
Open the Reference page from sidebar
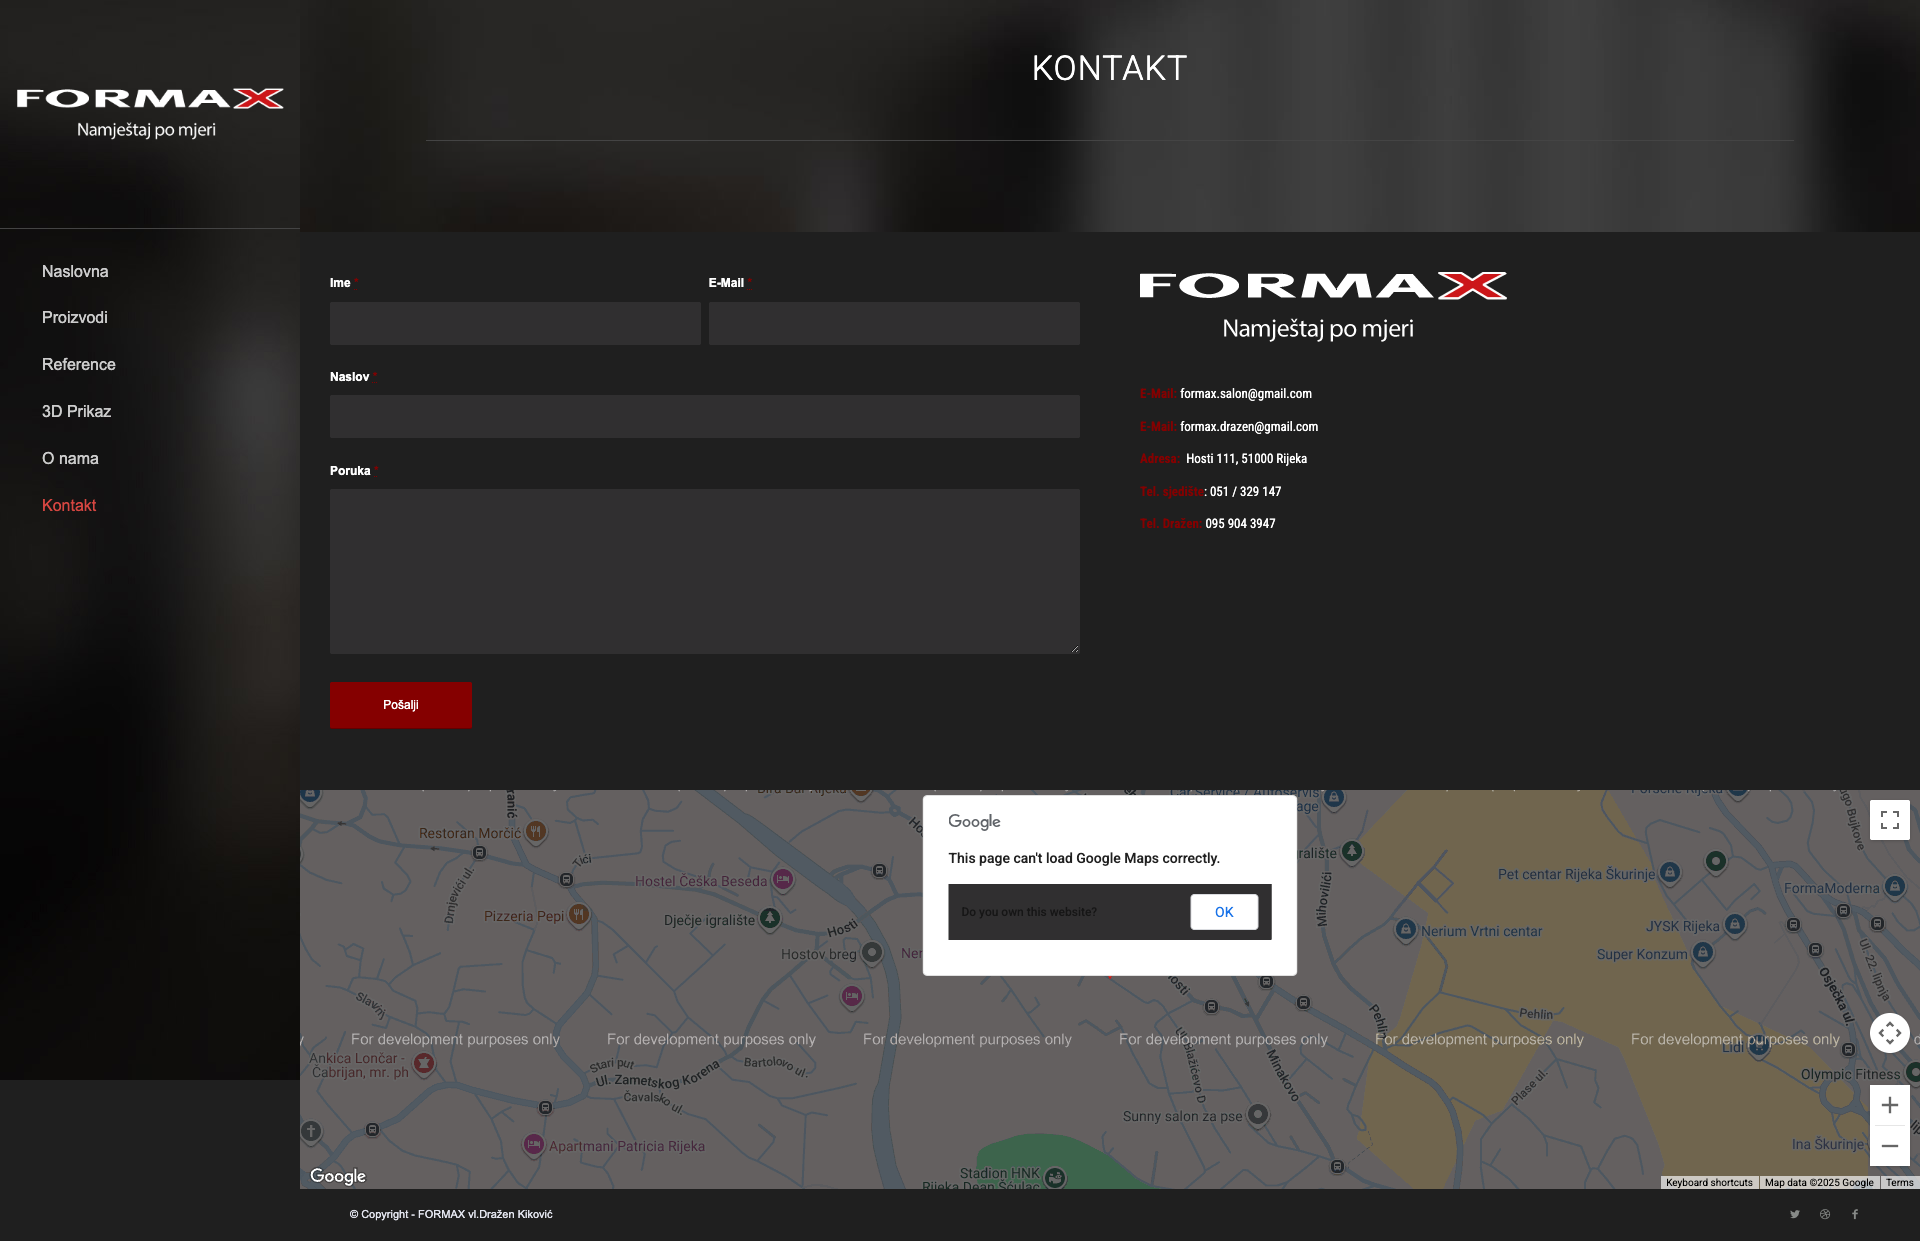click(79, 364)
